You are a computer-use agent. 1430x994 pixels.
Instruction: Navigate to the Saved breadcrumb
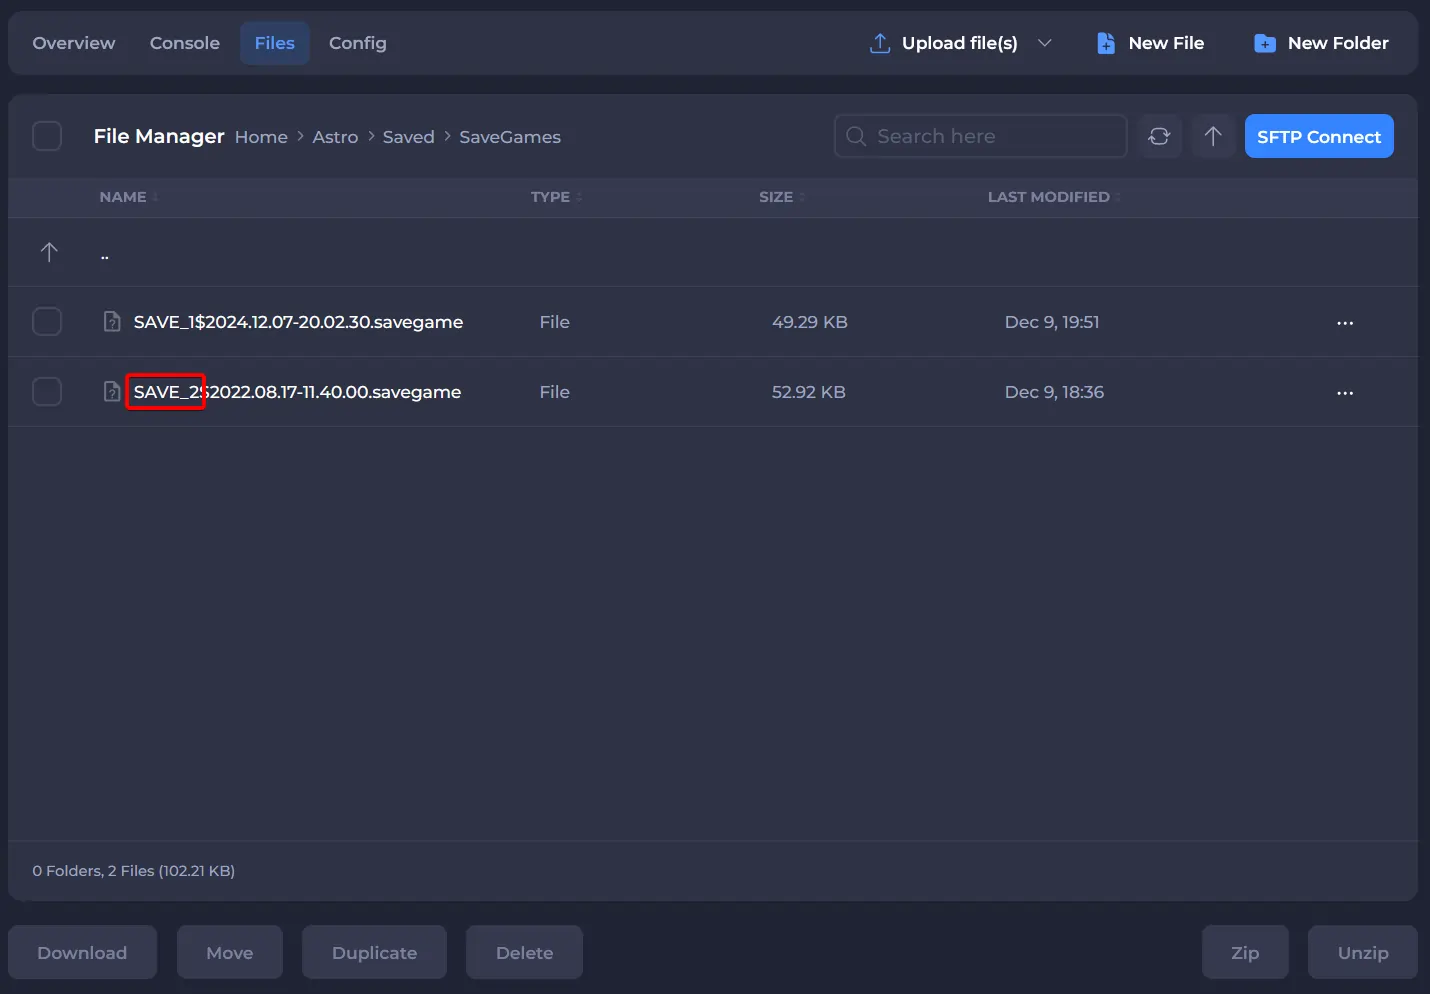[x=408, y=137]
